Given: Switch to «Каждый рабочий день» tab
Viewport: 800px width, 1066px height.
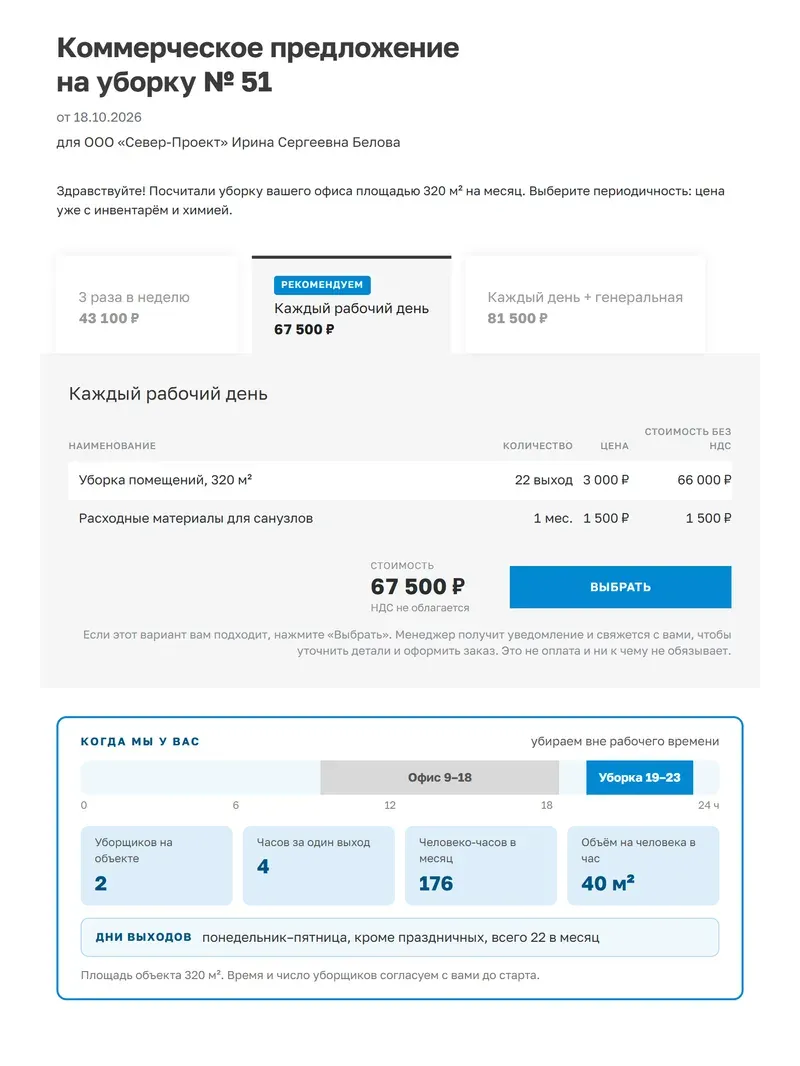Looking at the screenshot, I should [351, 306].
